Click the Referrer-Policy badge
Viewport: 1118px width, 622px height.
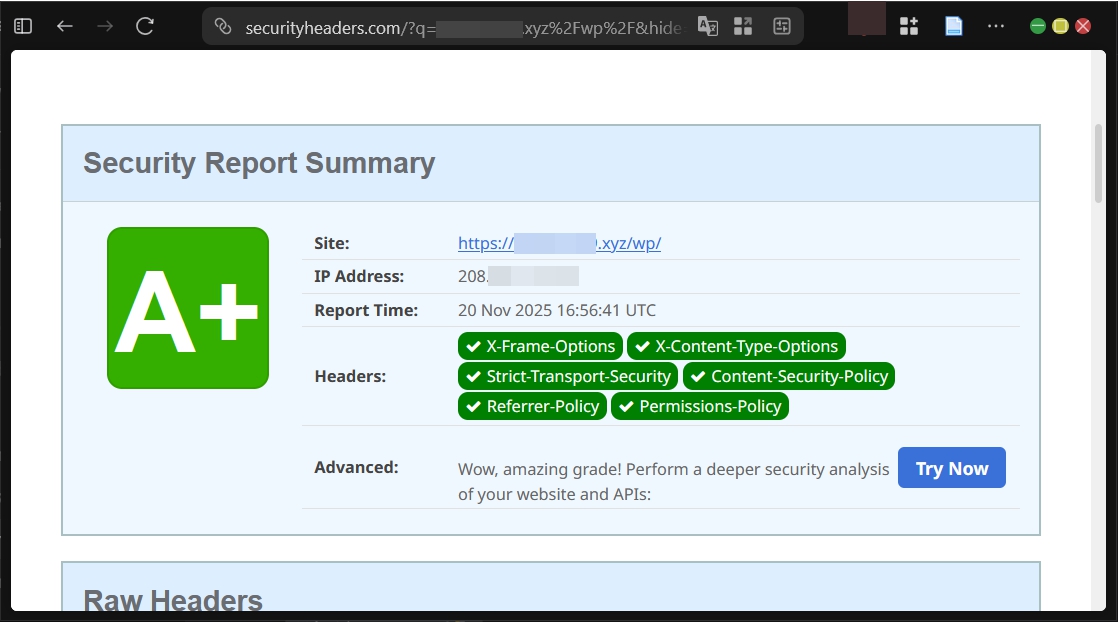[532, 406]
